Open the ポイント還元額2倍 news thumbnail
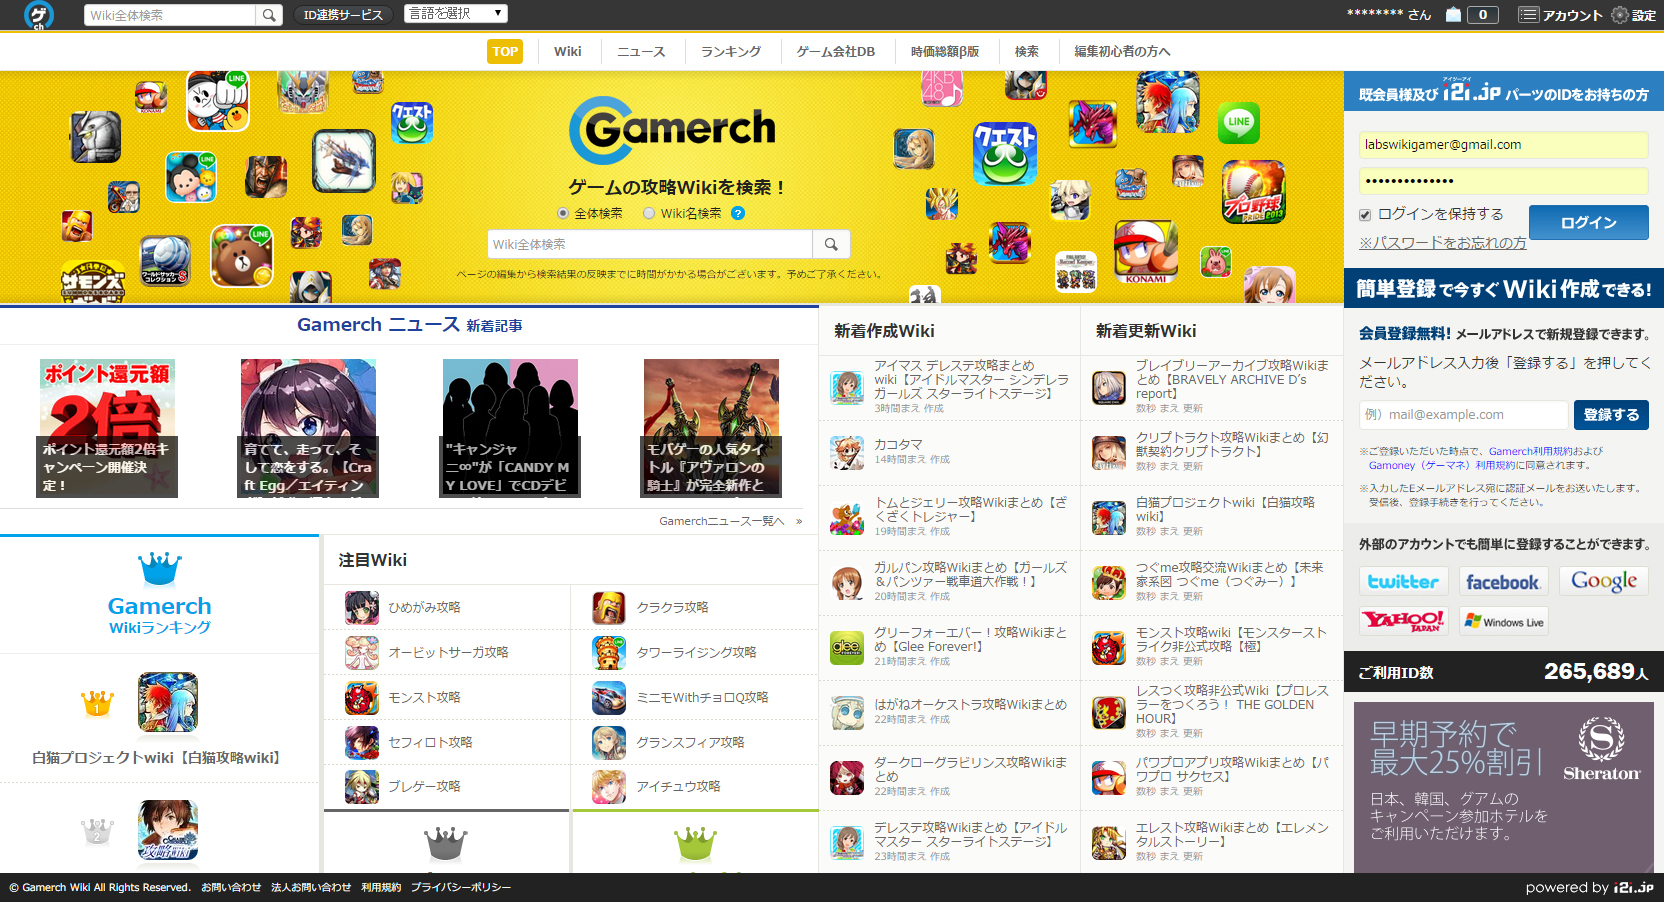1664x902 pixels. 107,428
